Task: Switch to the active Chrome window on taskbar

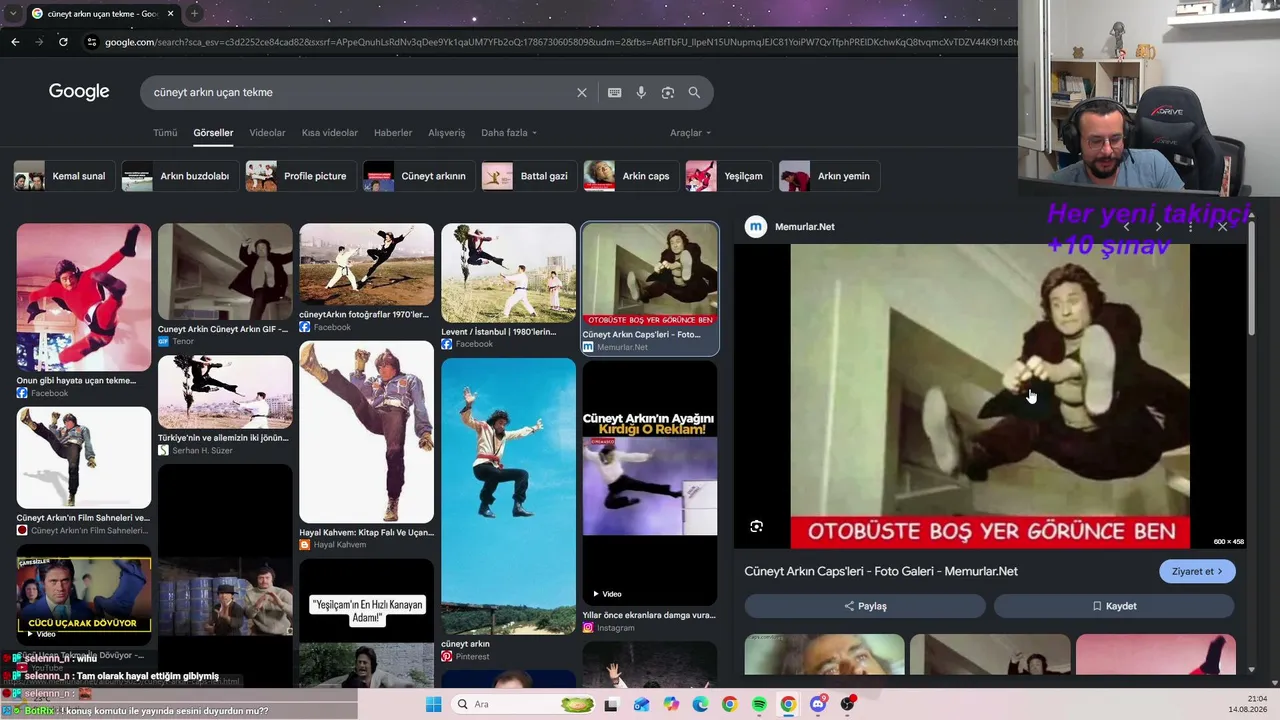Action: (x=788, y=704)
